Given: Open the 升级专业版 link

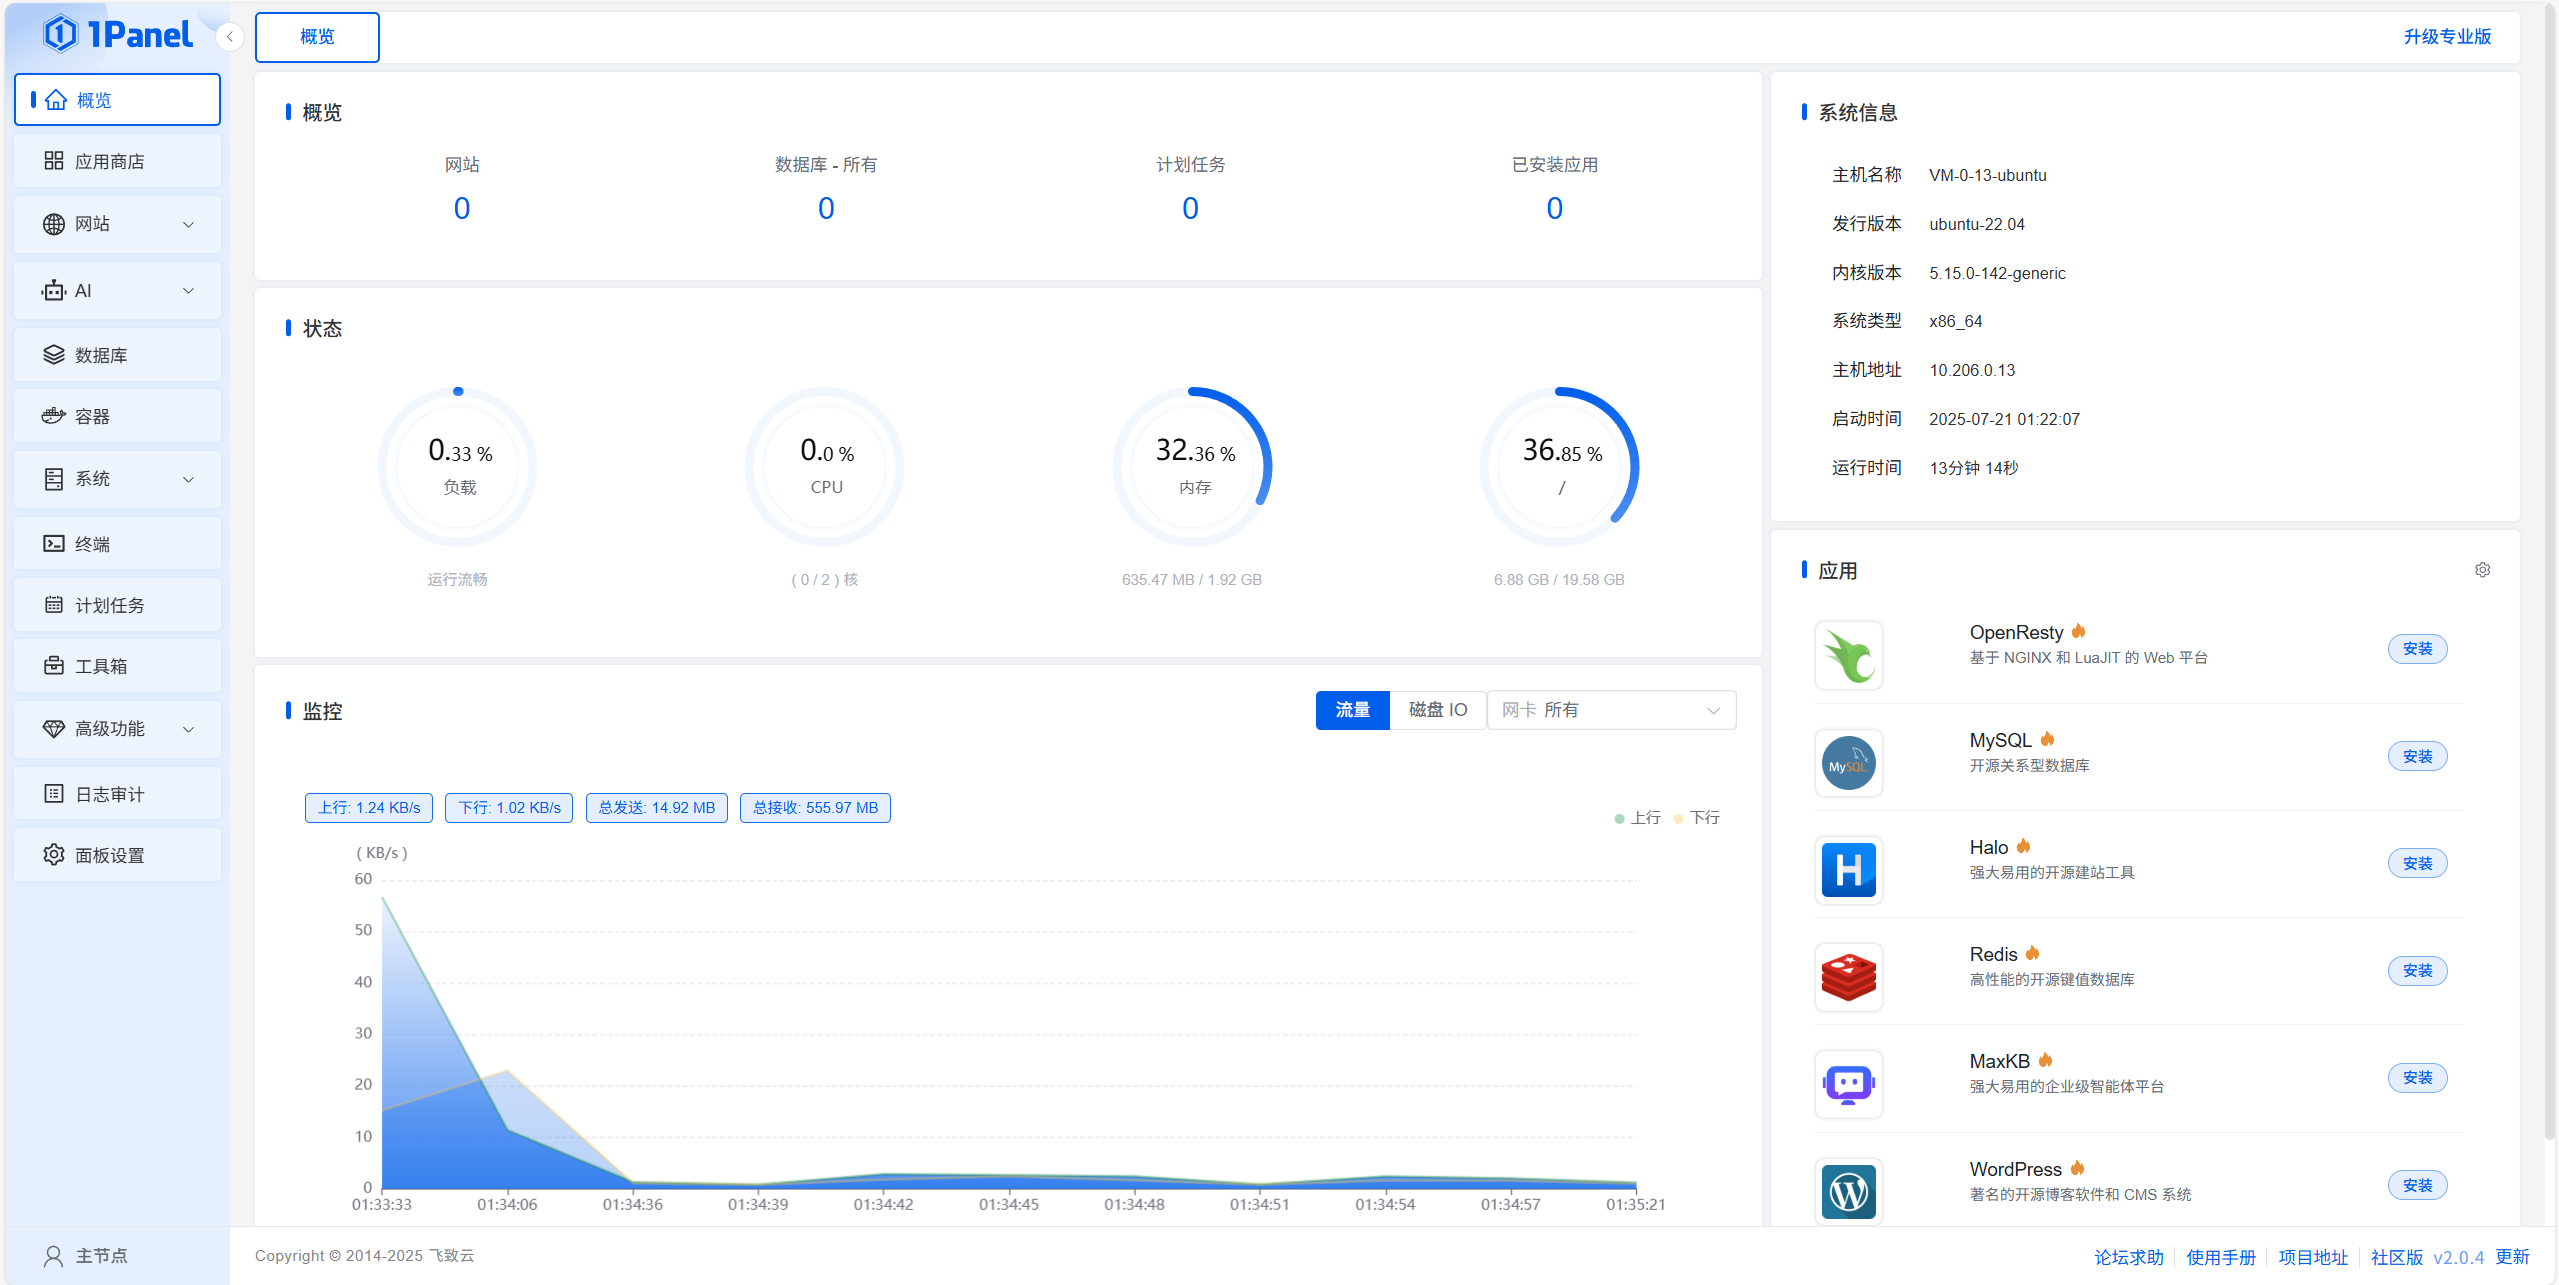Looking at the screenshot, I should pyautogui.click(x=2446, y=37).
